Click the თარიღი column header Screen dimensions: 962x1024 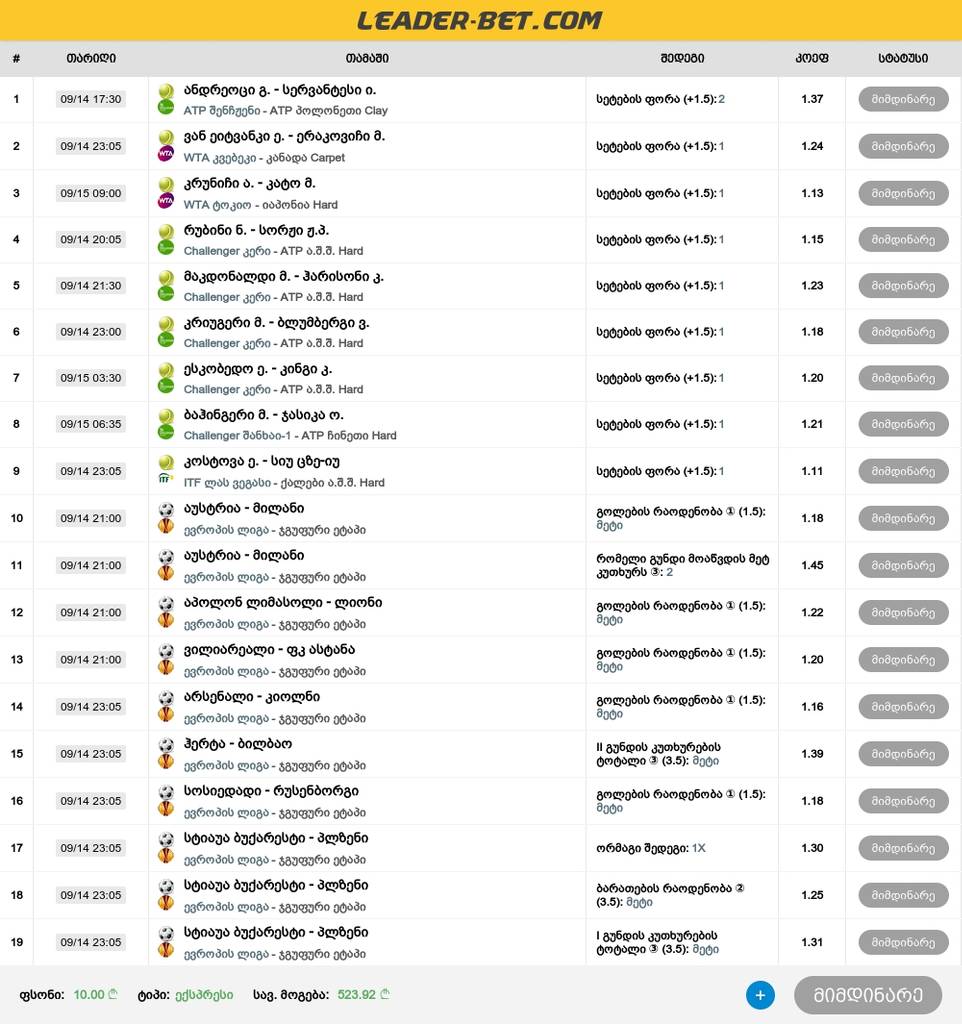91,58
